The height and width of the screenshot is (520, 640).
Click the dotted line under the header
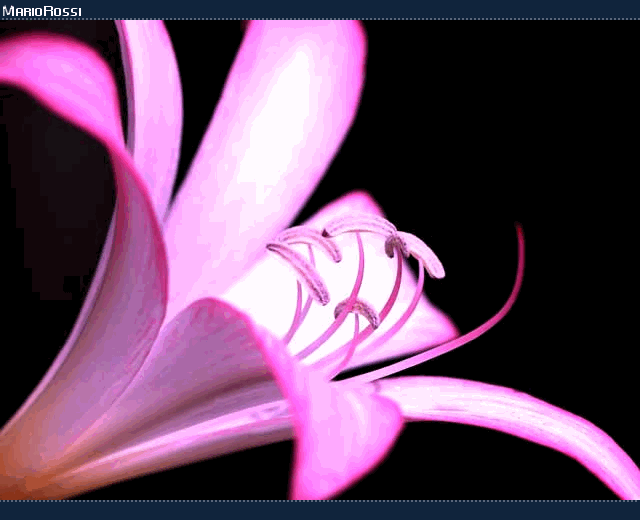pyautogui.click(x=320, y=20)
